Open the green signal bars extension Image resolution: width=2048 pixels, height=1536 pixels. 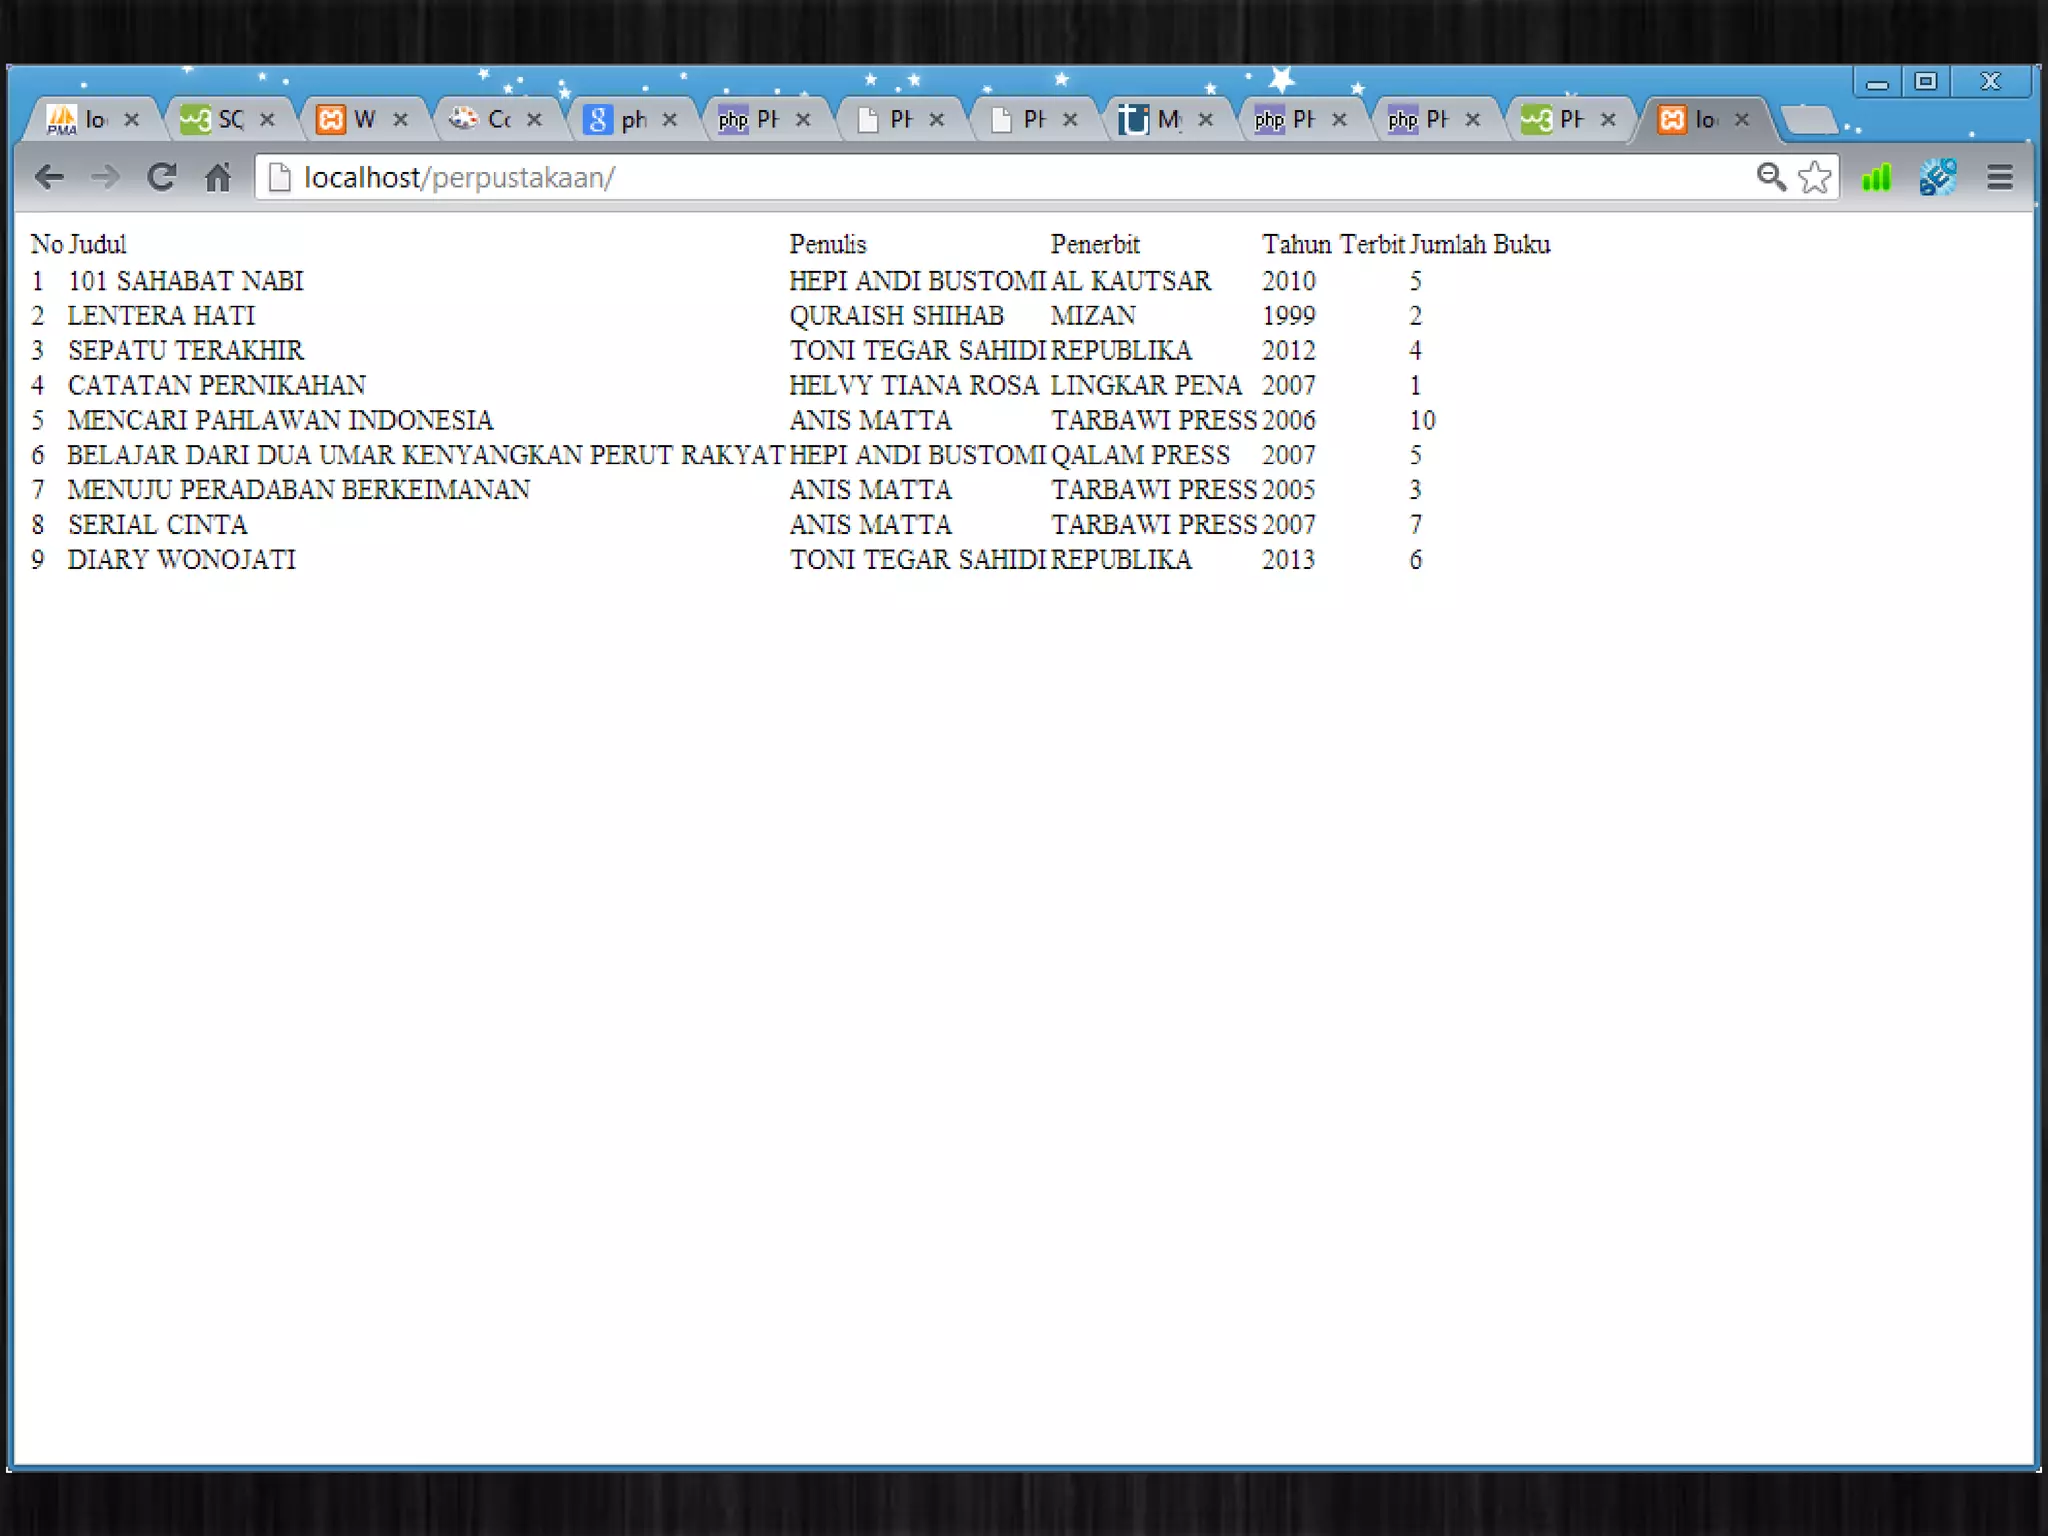point(1876,178)
